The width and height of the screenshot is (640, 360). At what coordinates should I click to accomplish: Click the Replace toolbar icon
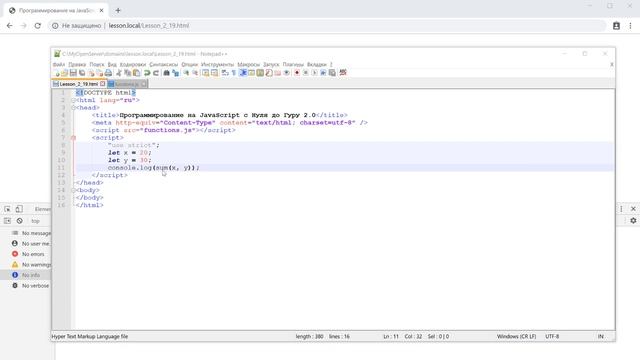click(176, 73)
